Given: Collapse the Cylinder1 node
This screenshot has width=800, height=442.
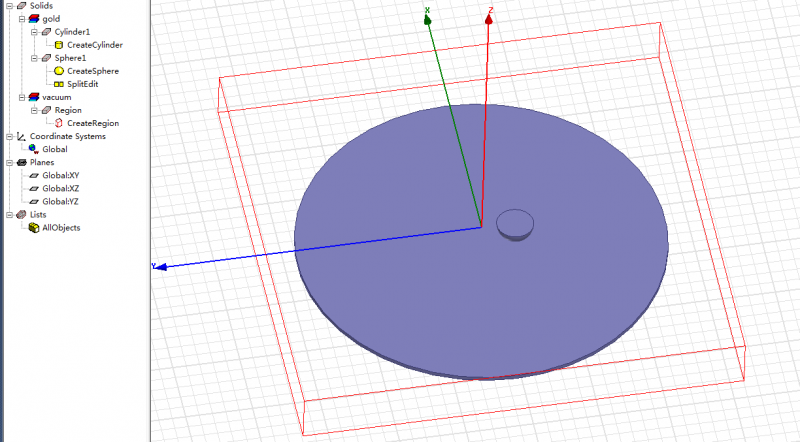Looking at the screenshot, I should pos(34,32).
